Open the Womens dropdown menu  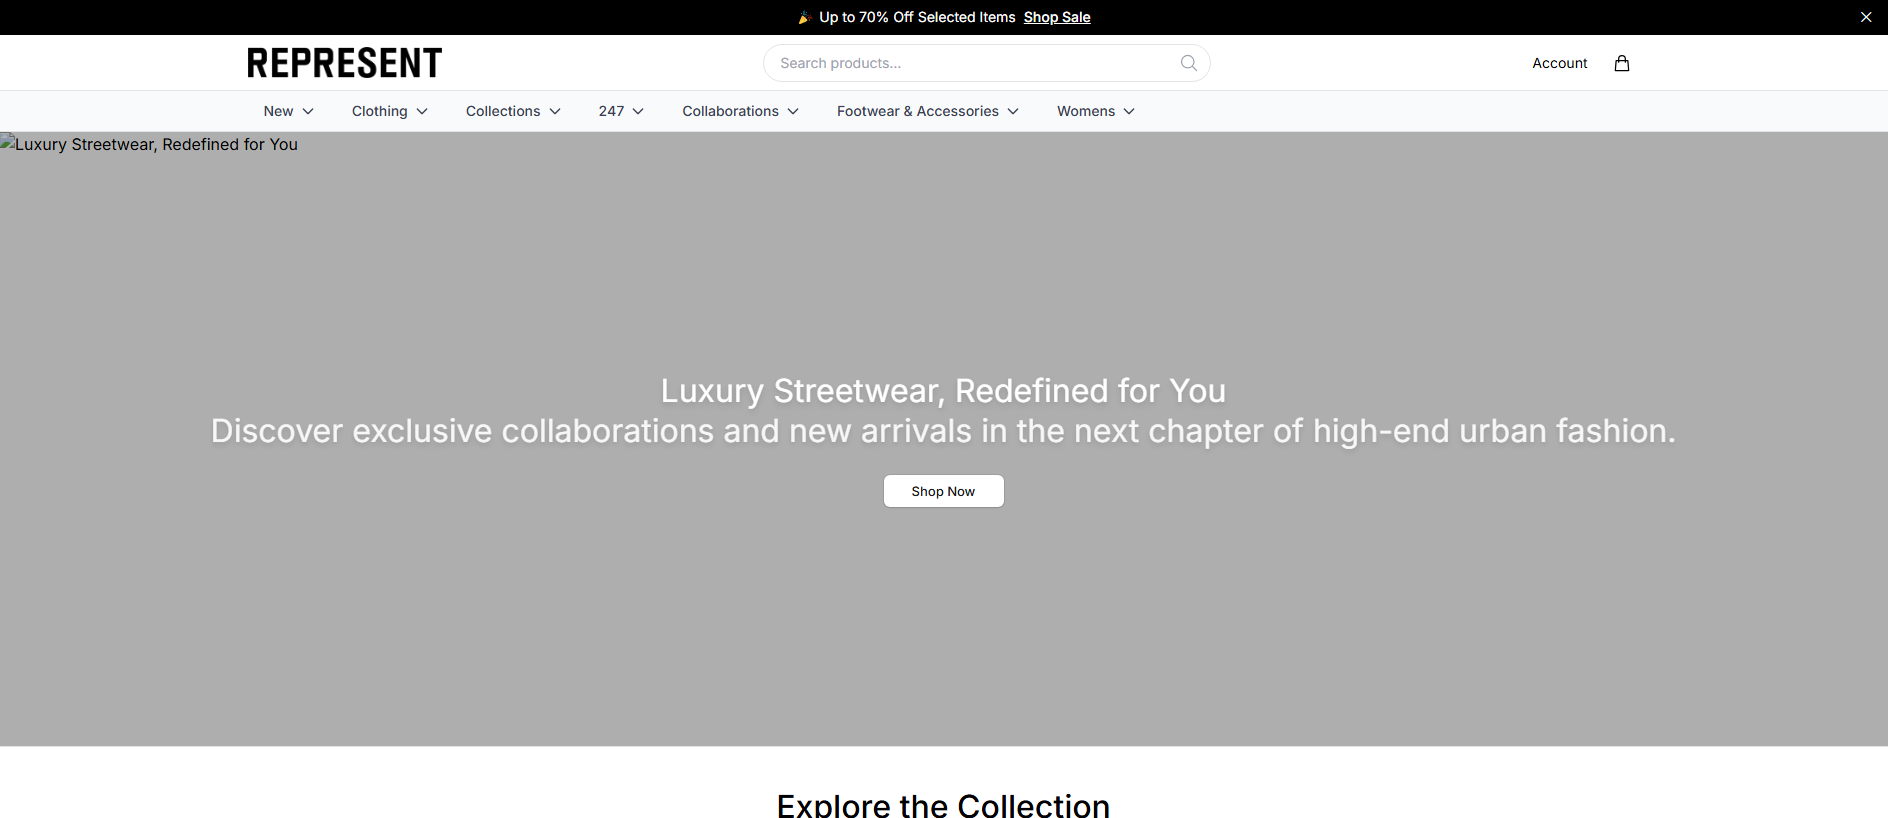[1096, 111]
